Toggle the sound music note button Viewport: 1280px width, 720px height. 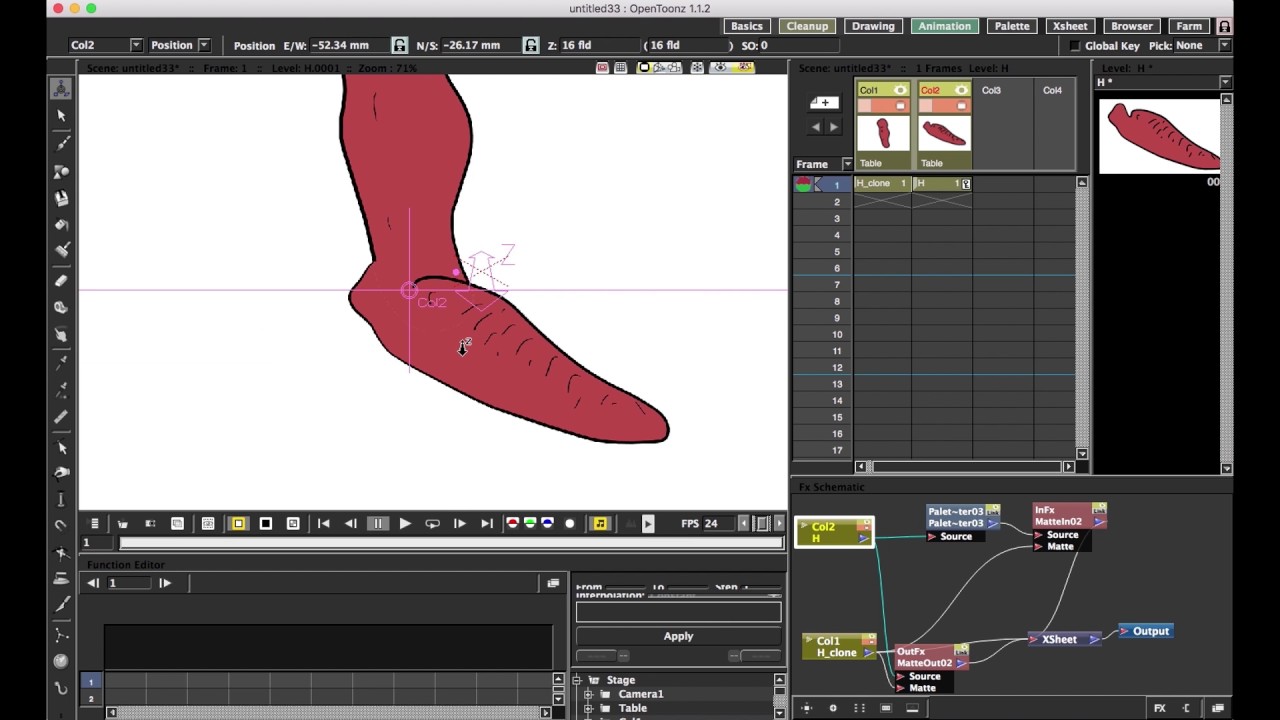(x=600, y=523)
